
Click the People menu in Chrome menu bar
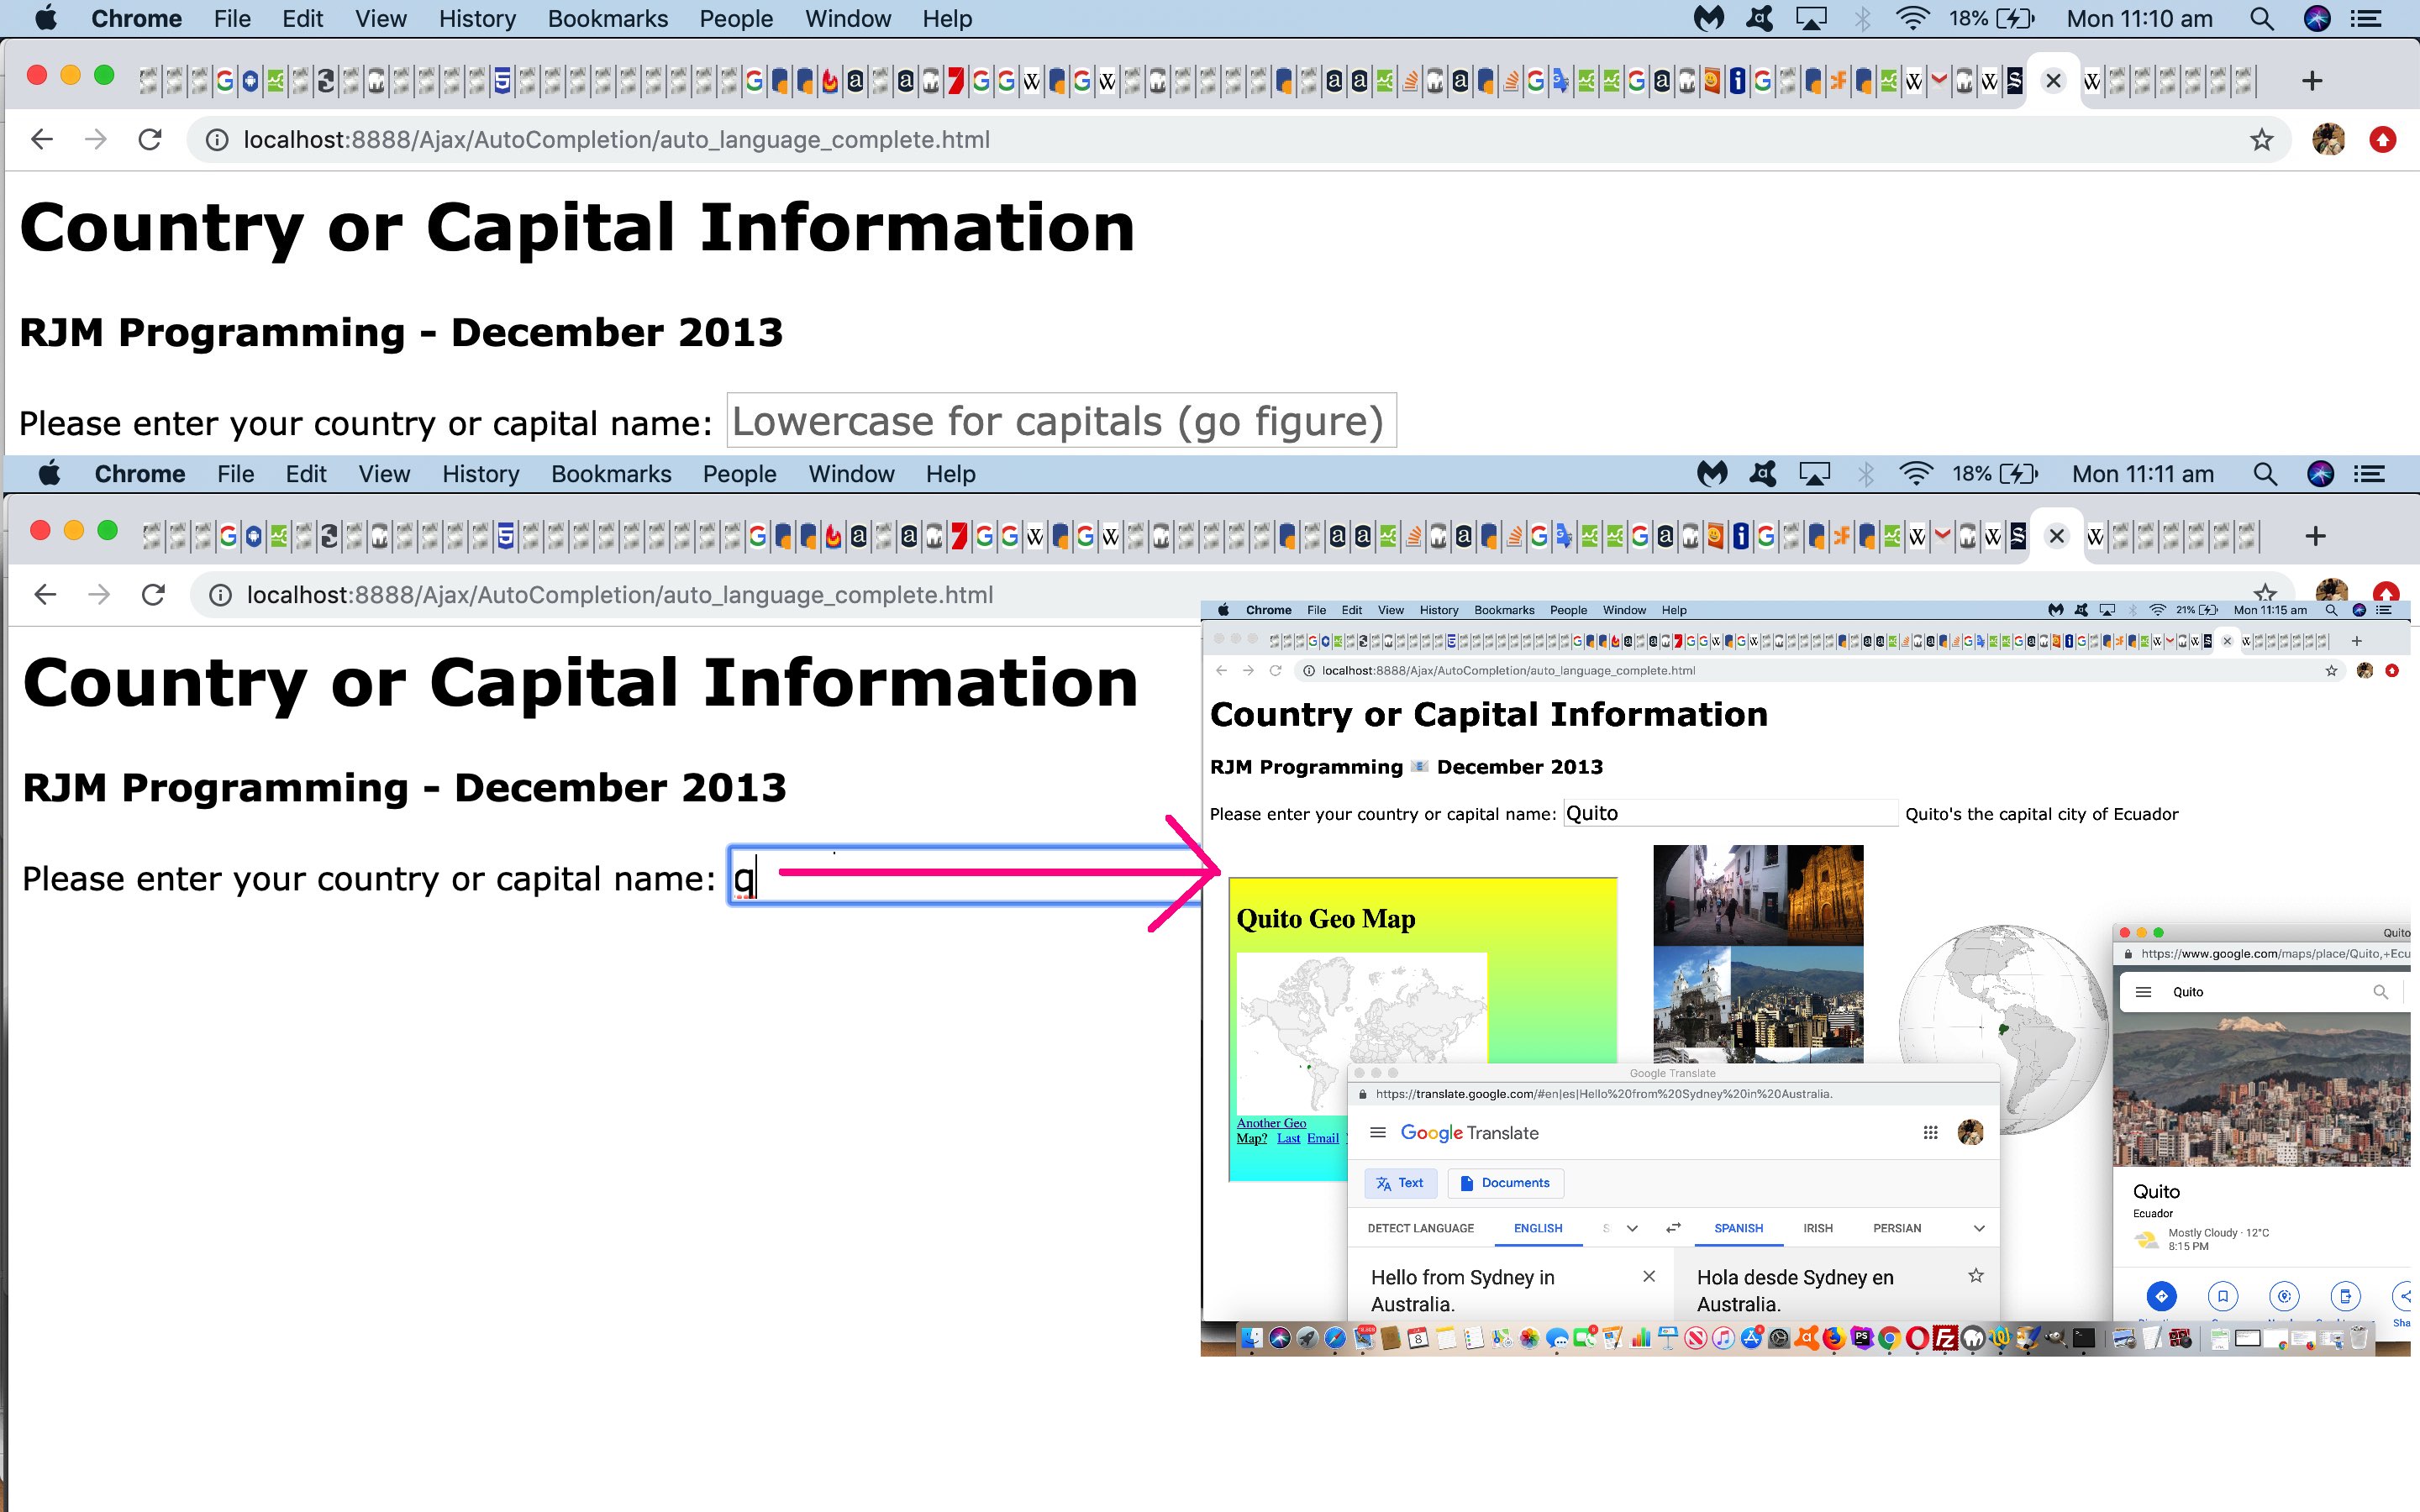[x=732, y=19]
